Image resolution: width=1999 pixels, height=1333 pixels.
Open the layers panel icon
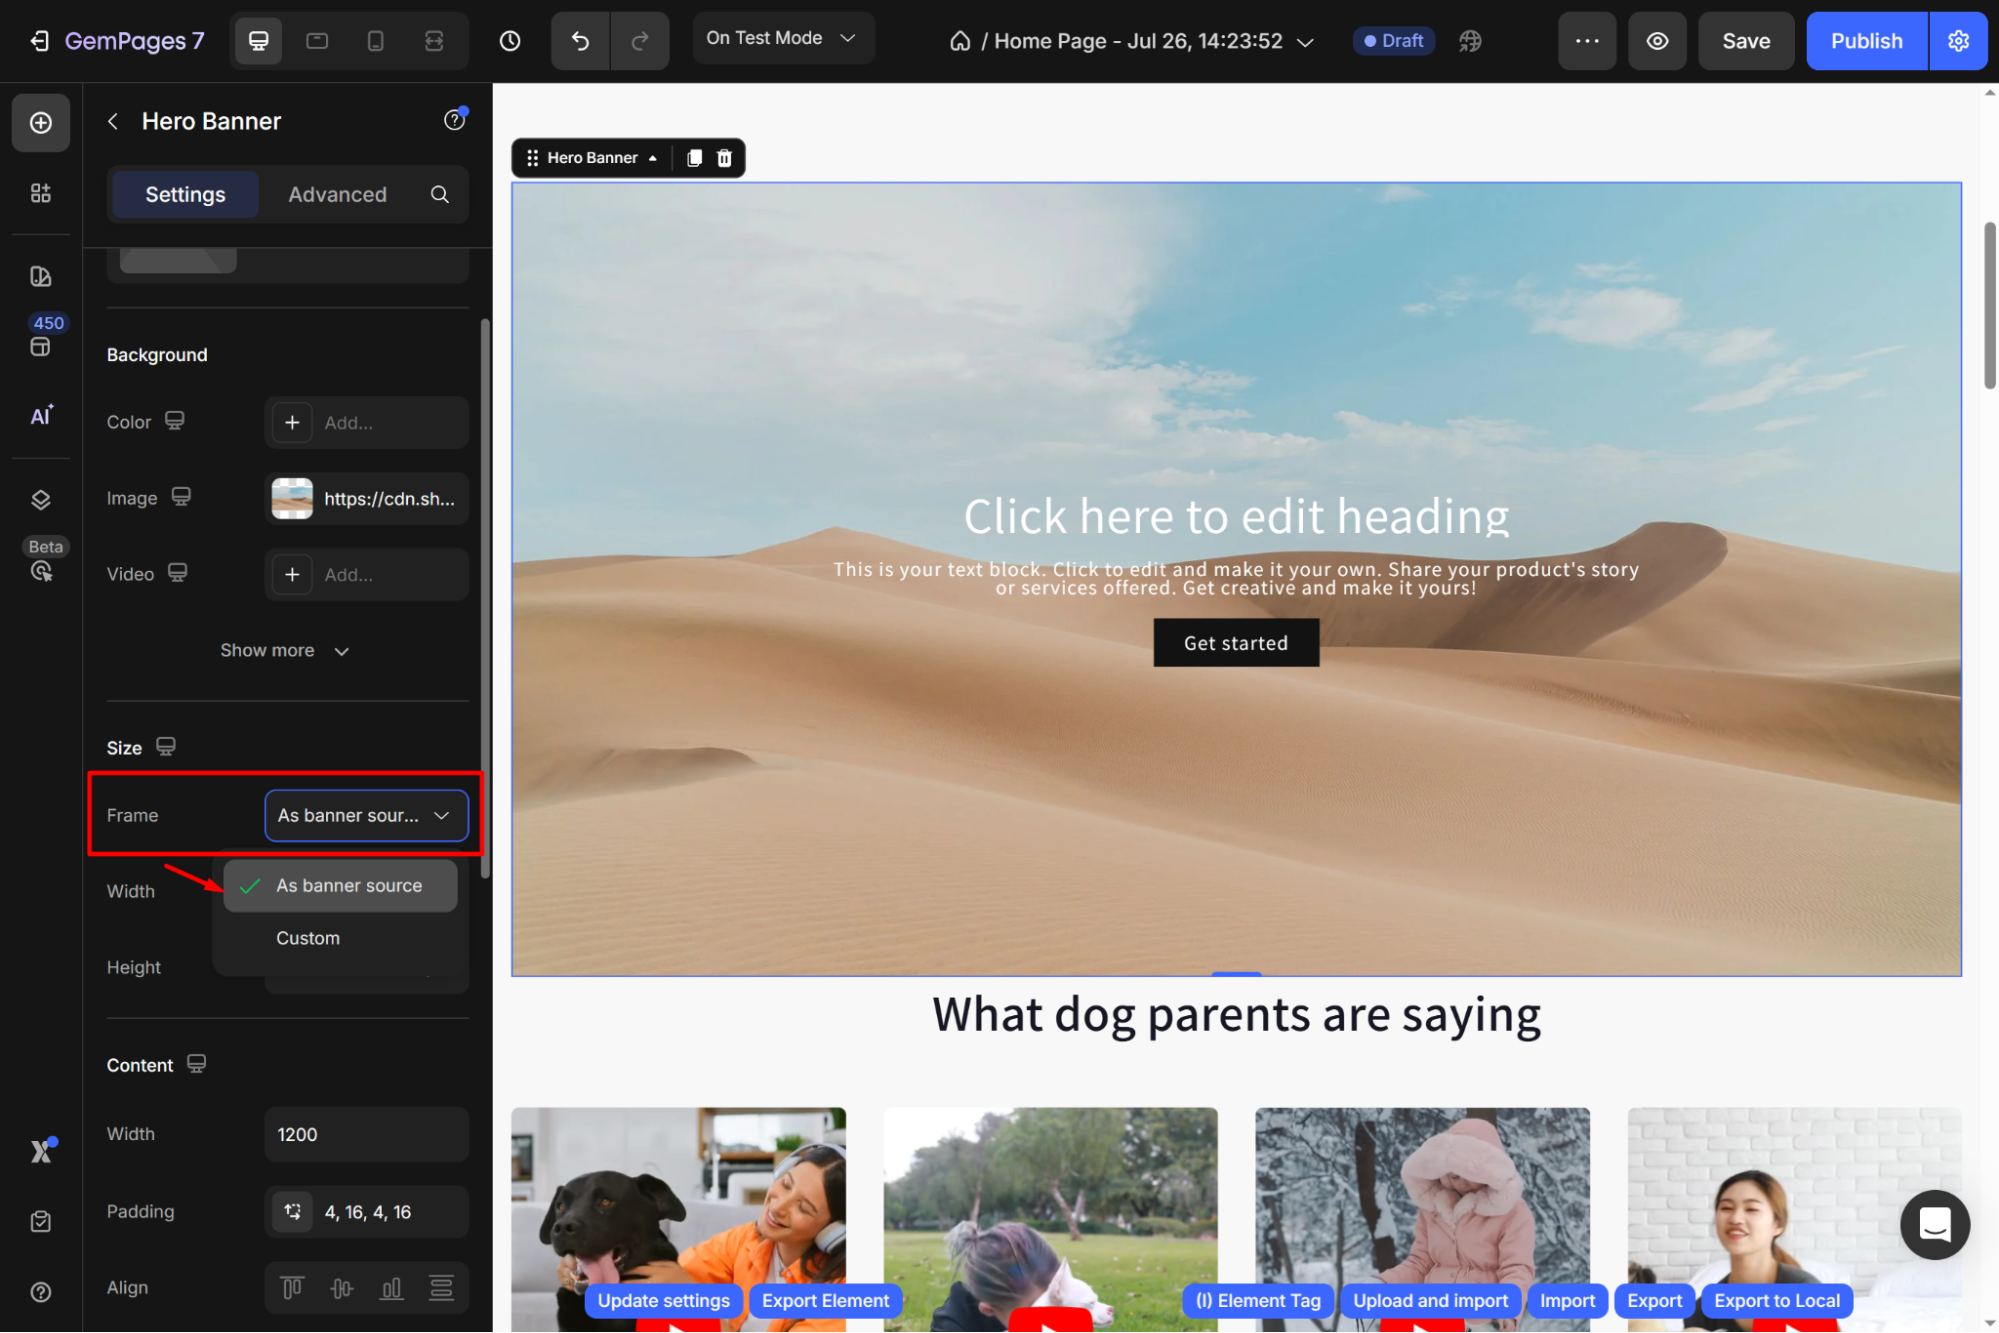[41, 500]
